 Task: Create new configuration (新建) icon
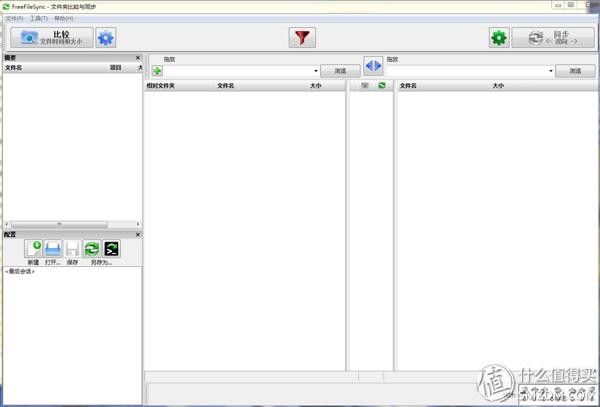[33, 249]
